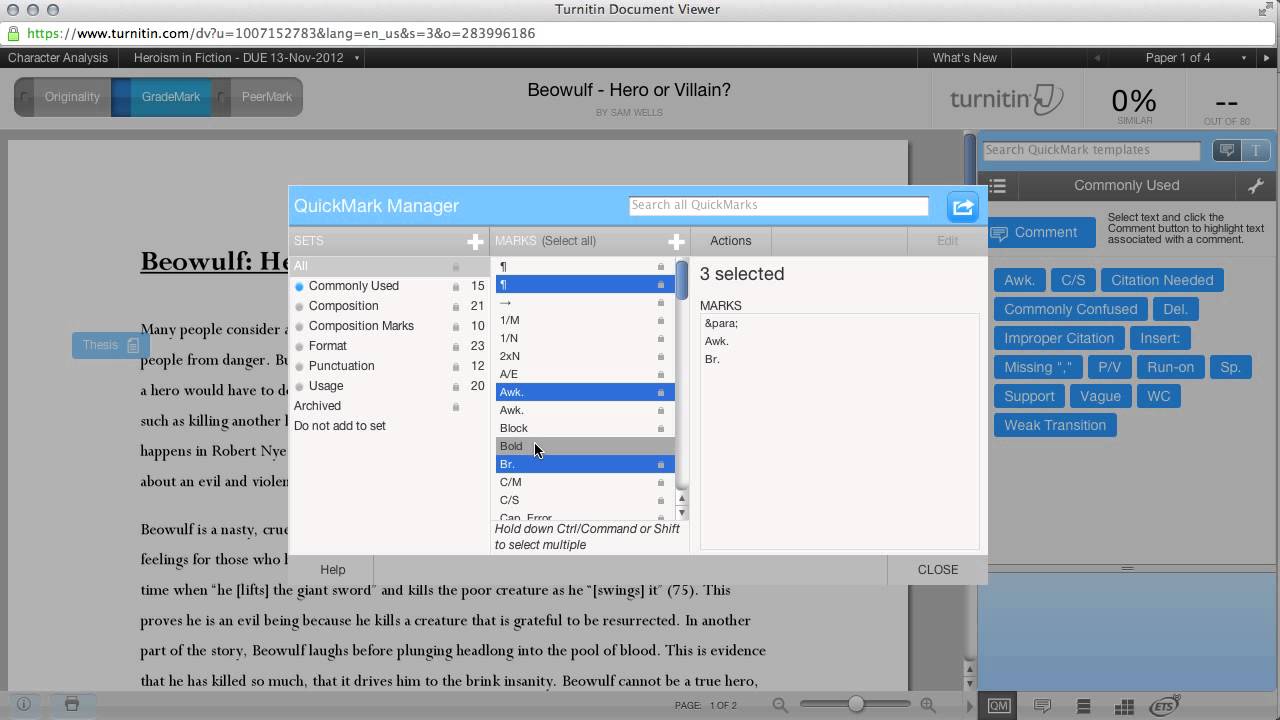Select the Block mark in list
Screen dimensions: 1280x720
[x=585, y=428]
